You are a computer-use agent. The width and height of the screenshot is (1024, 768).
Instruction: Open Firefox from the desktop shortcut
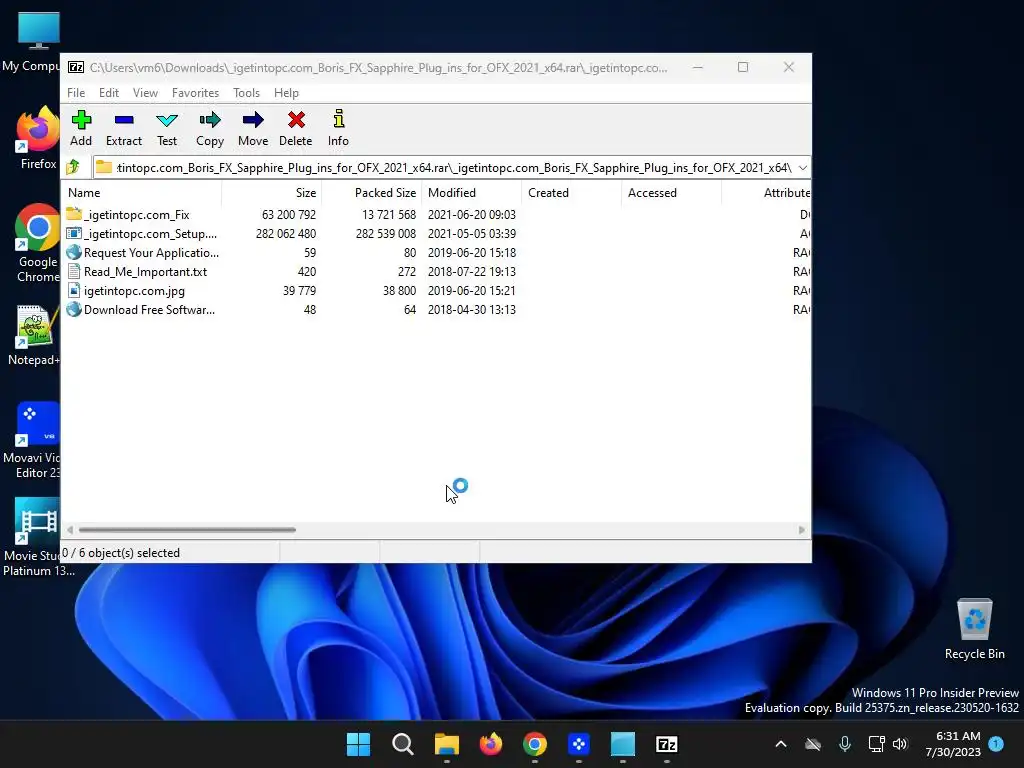(x=38, y=137)
